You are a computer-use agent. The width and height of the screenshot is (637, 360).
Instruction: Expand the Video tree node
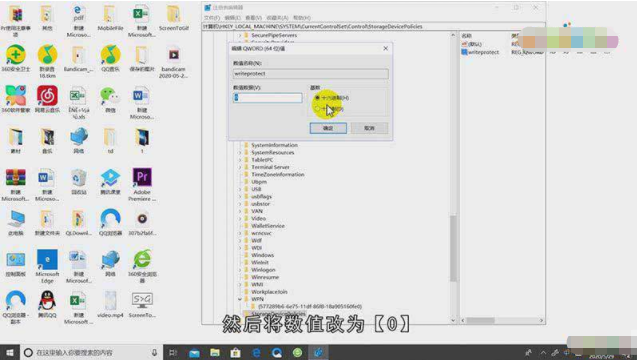pyautogui.click(x=240, y=218)
